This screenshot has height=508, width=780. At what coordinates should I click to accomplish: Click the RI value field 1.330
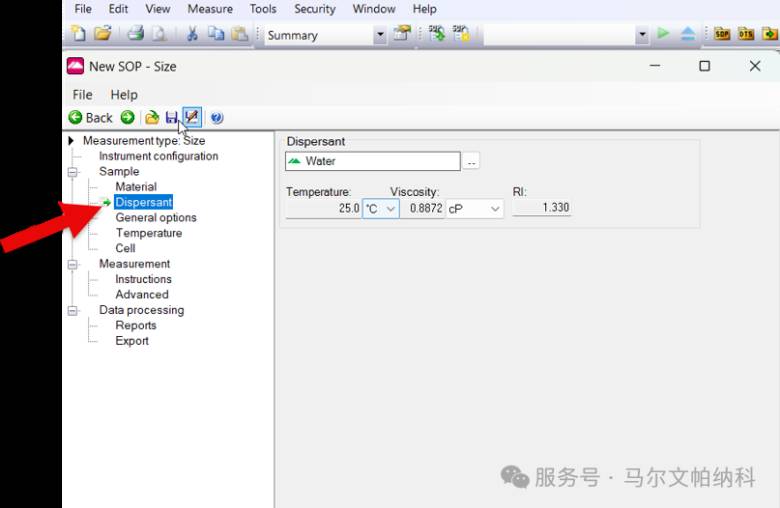coord(542,207)
